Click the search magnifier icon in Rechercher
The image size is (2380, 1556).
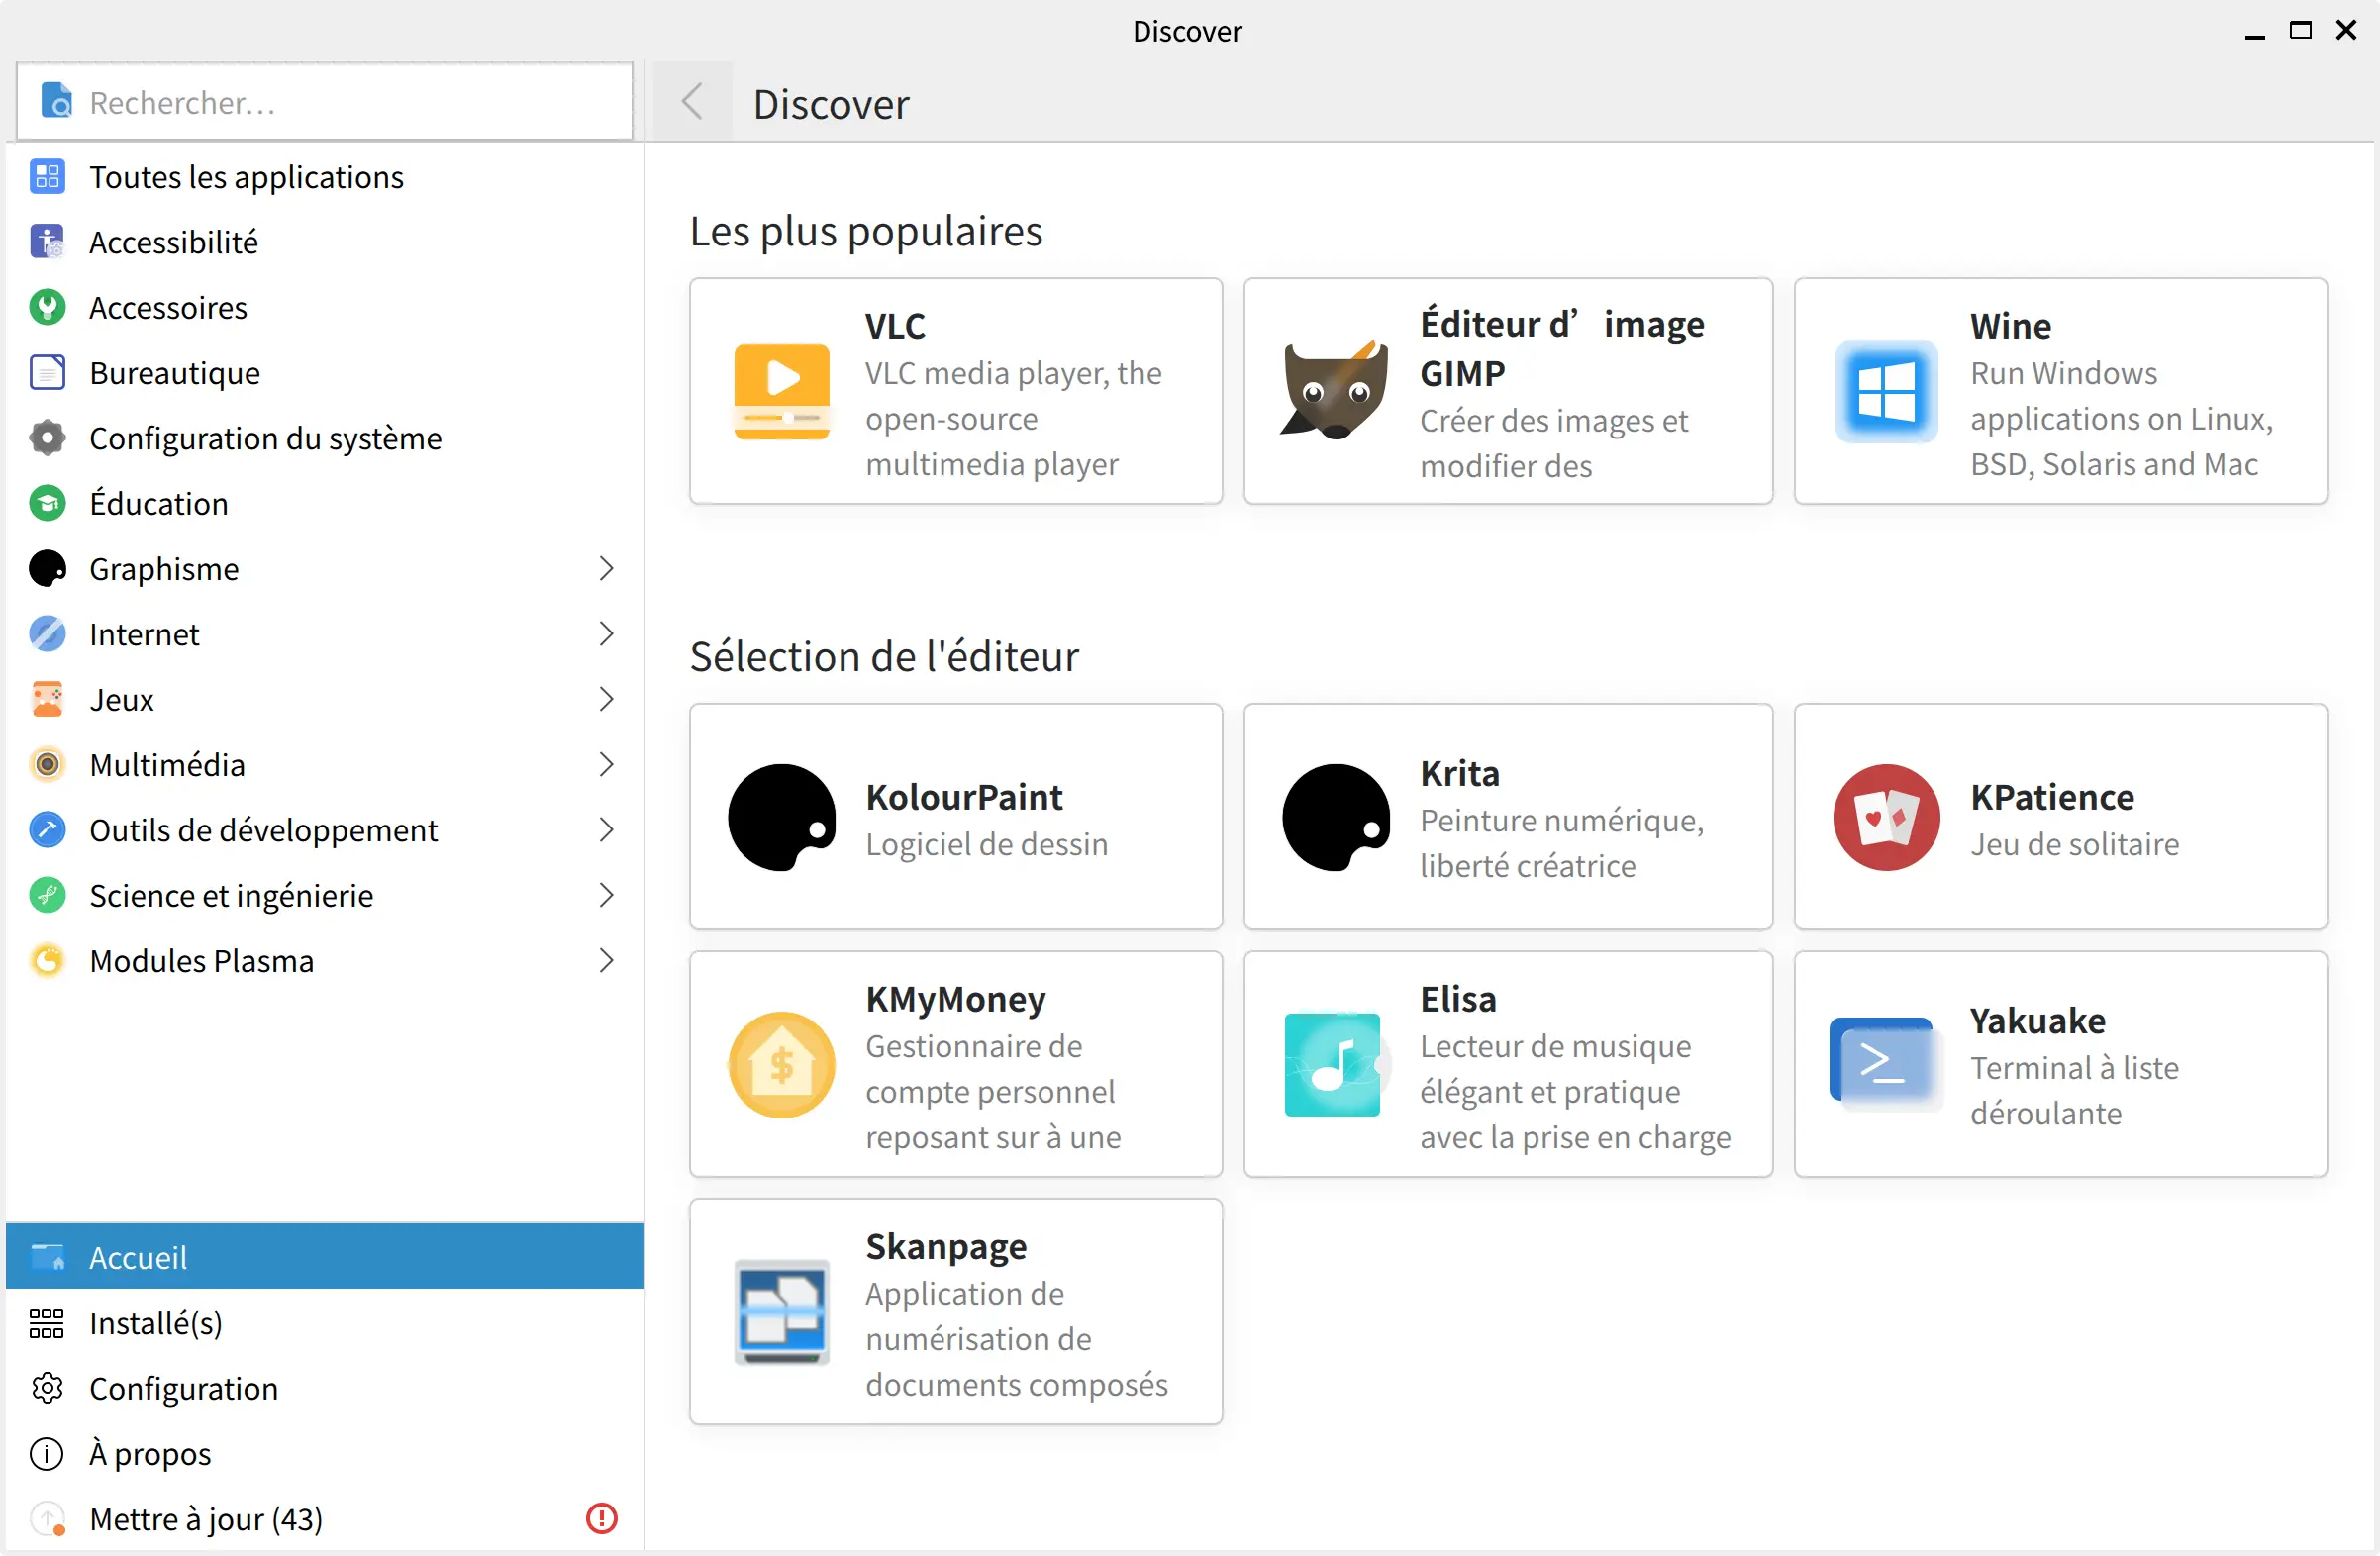point(57,102)
